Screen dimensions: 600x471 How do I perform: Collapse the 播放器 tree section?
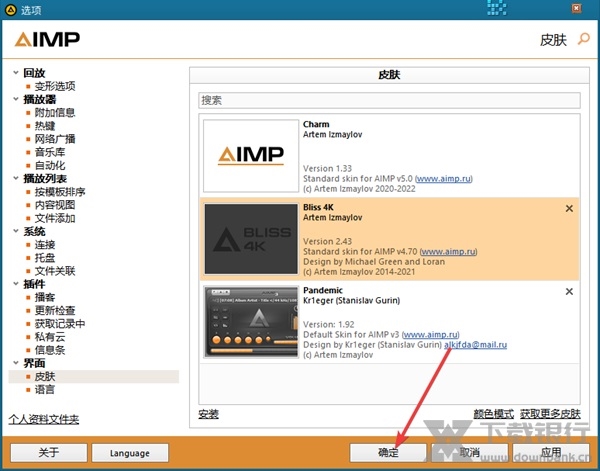click(x=16, y=99)
